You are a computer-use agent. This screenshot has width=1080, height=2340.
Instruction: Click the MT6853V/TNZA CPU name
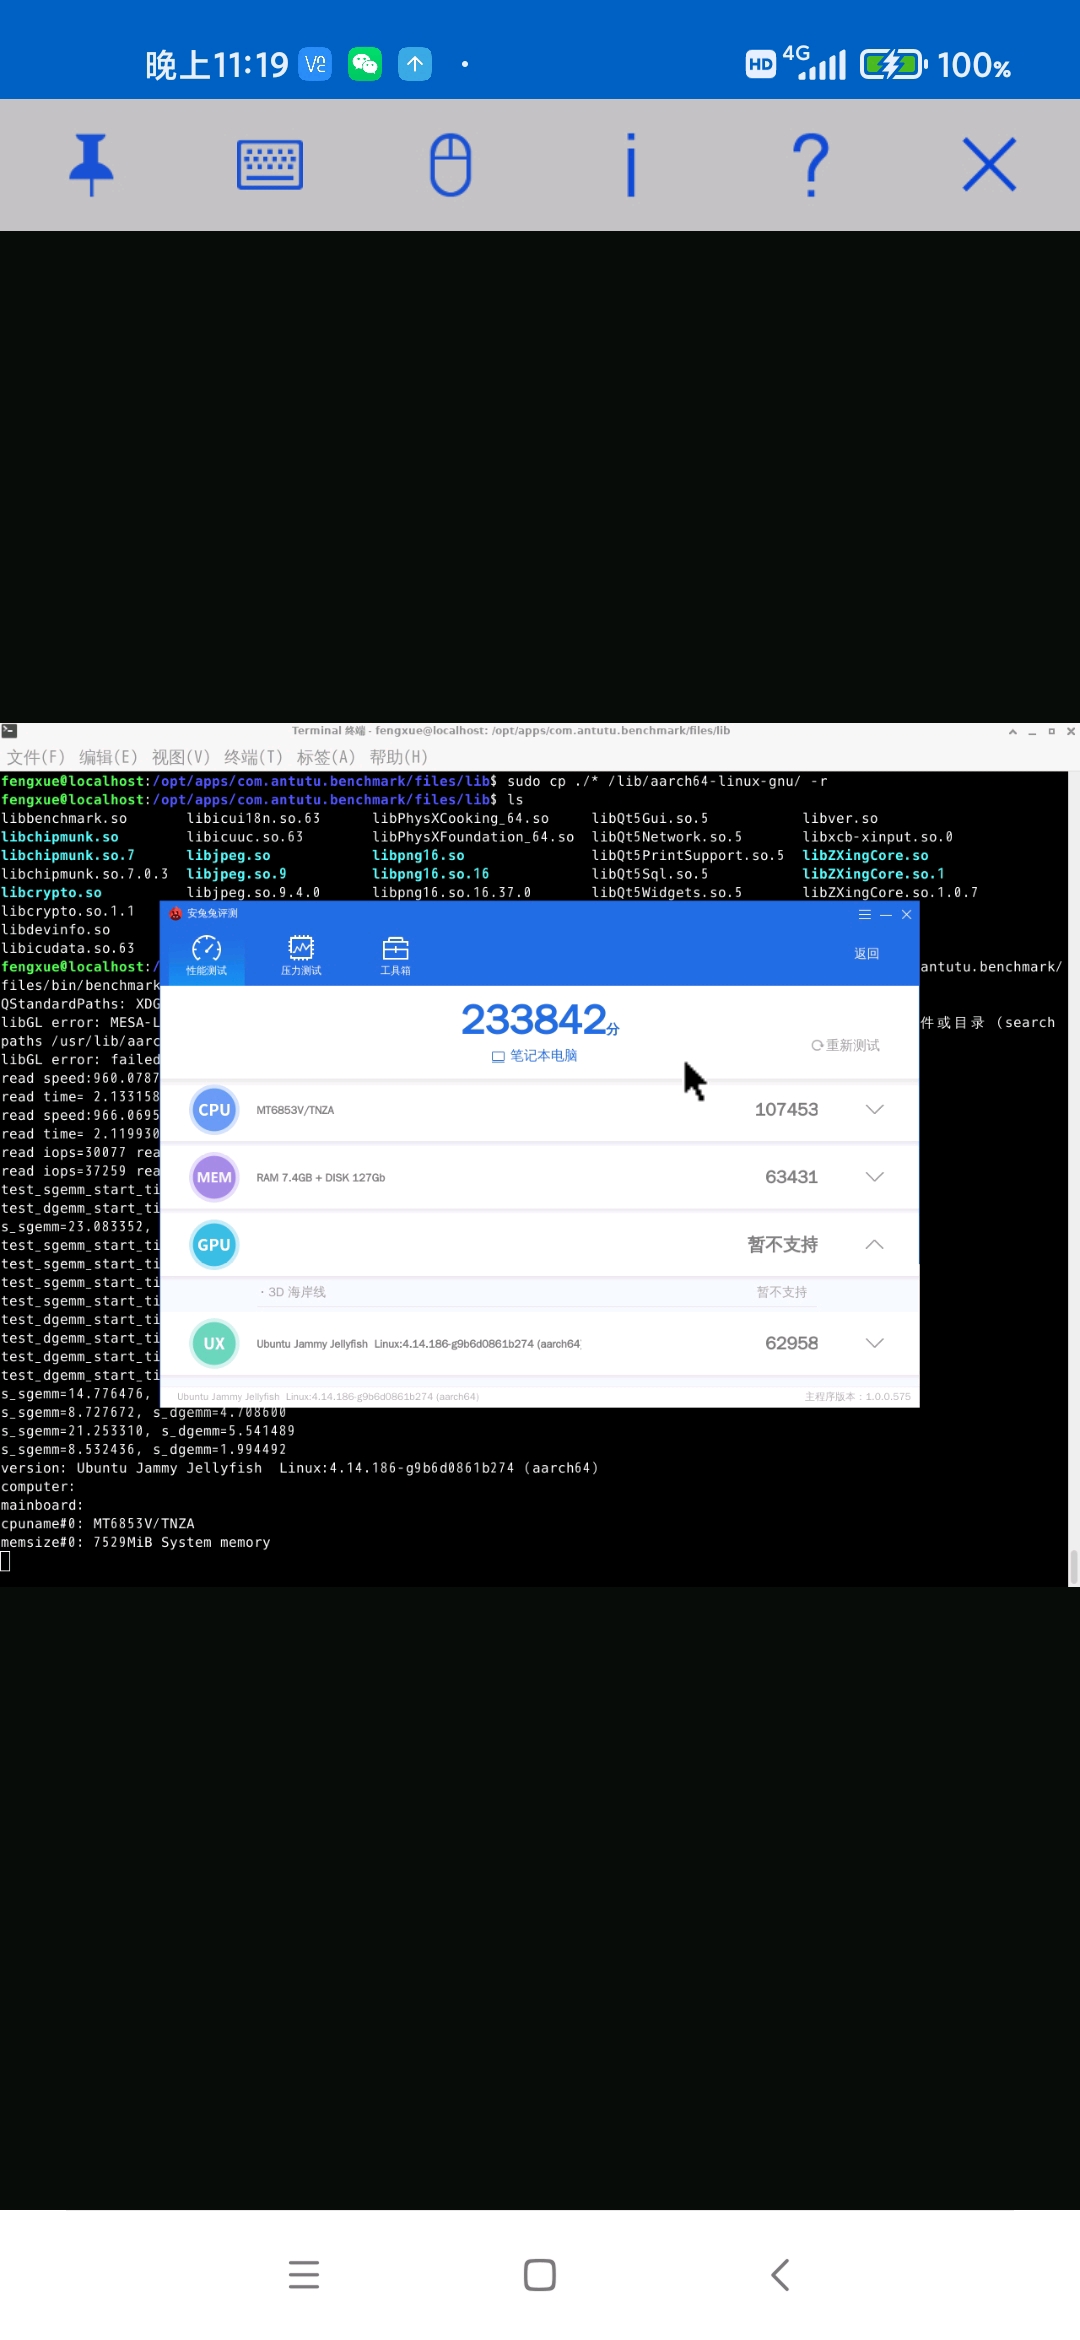point(295,1110)
